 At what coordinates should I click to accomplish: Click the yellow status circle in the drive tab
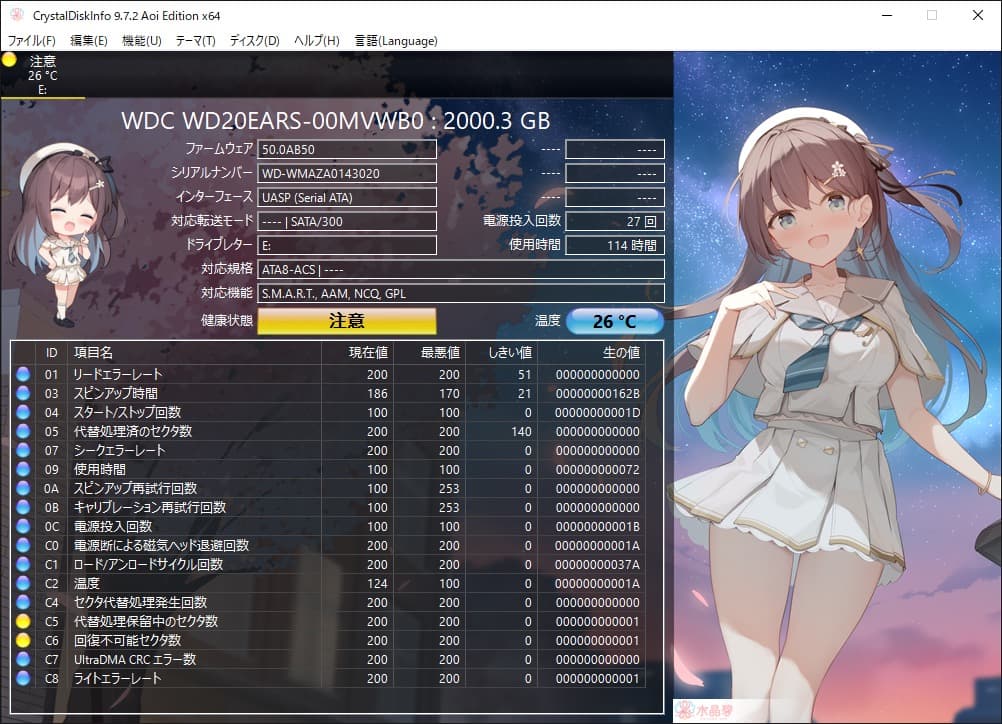point(9,60)
